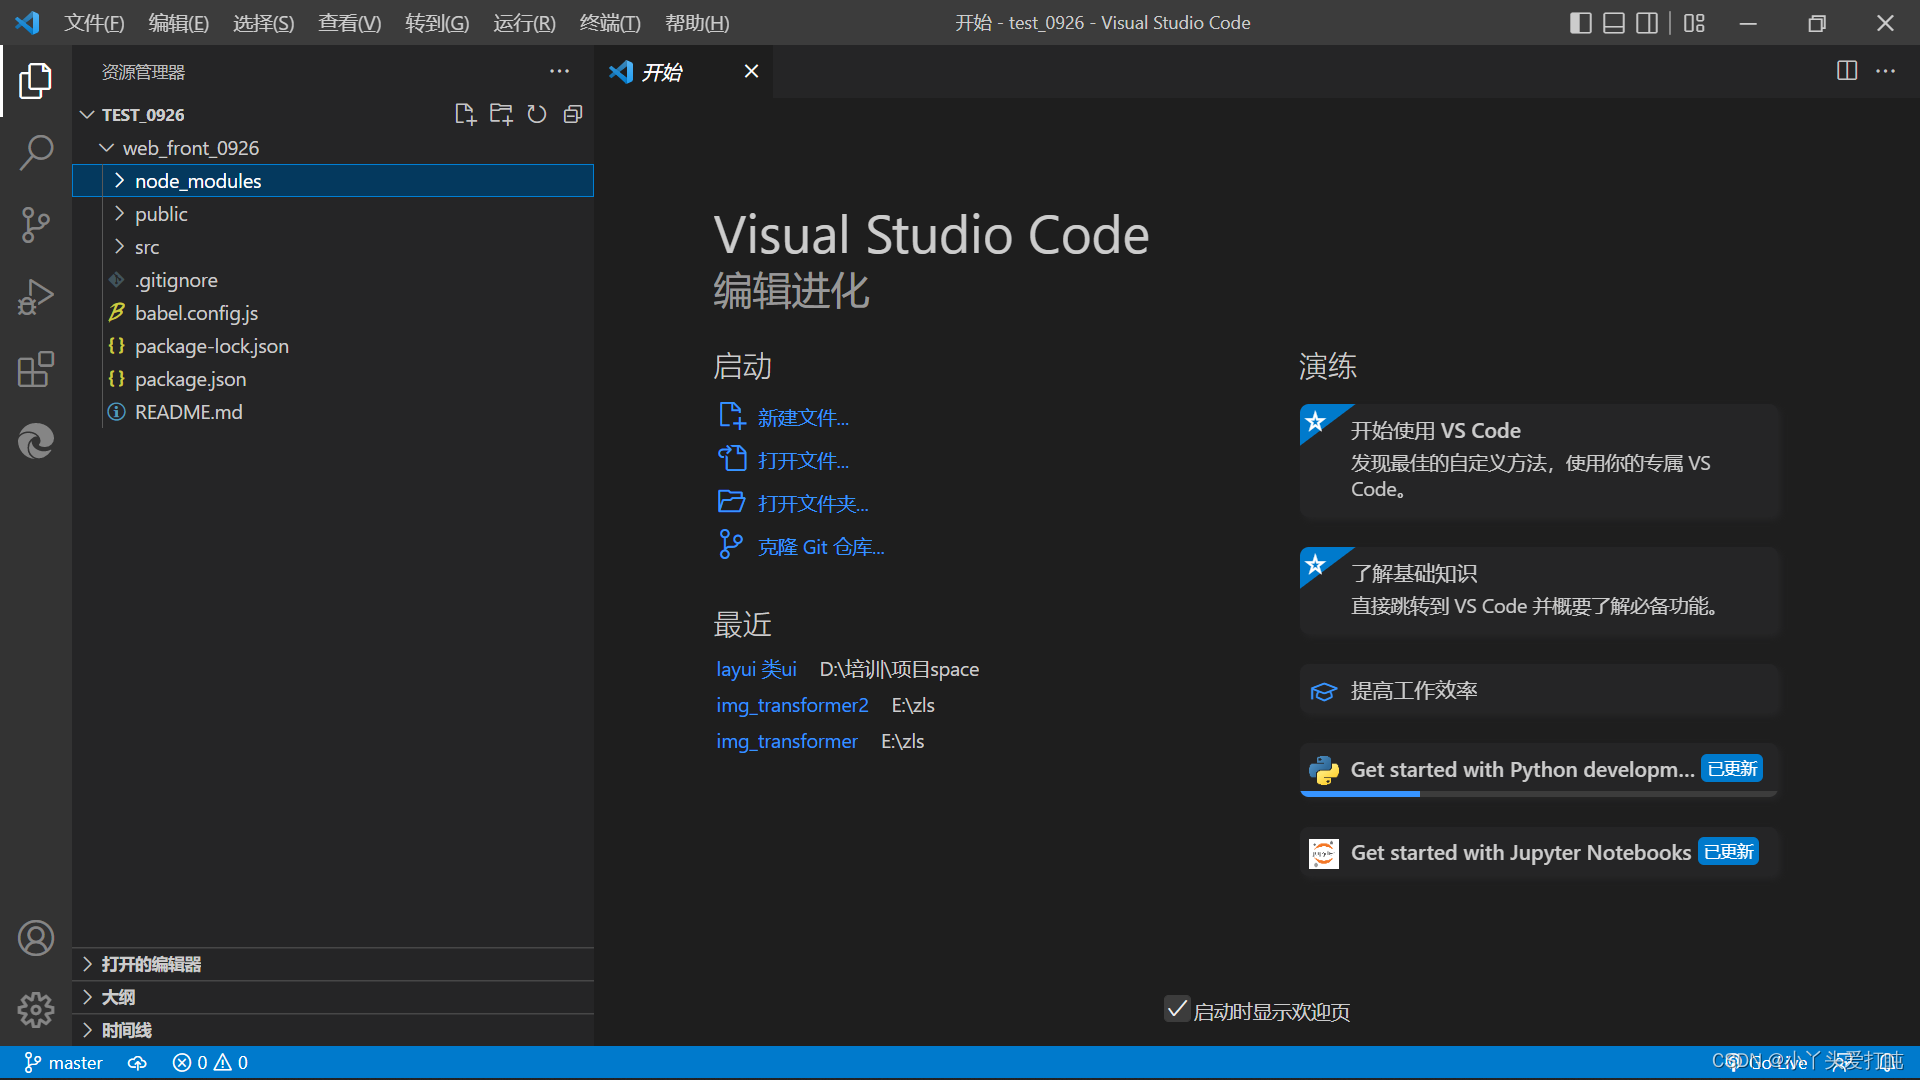Screen dimensions: 1920x1080
Task: Open the 文件(F) menu
Action: (x=94, y=23)
